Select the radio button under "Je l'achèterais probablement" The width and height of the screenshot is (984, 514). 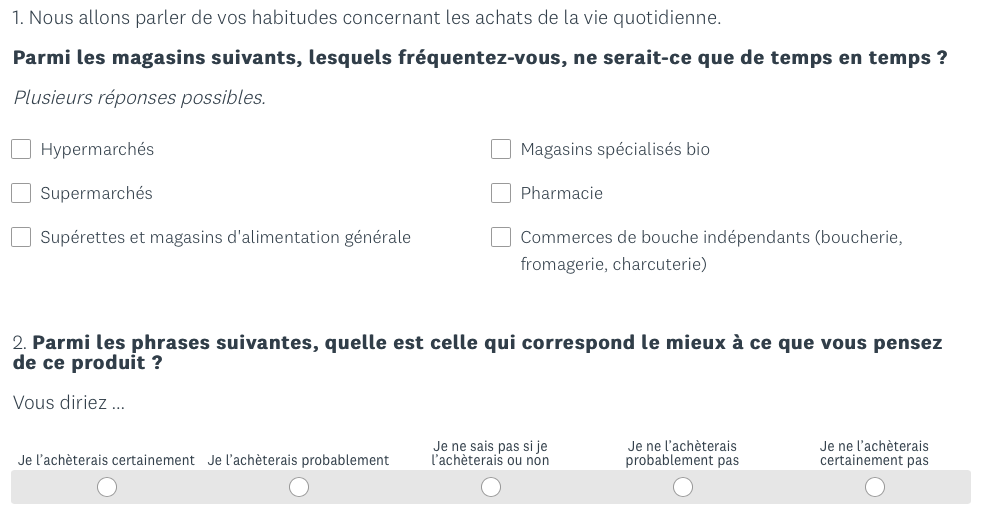(299, 487)
